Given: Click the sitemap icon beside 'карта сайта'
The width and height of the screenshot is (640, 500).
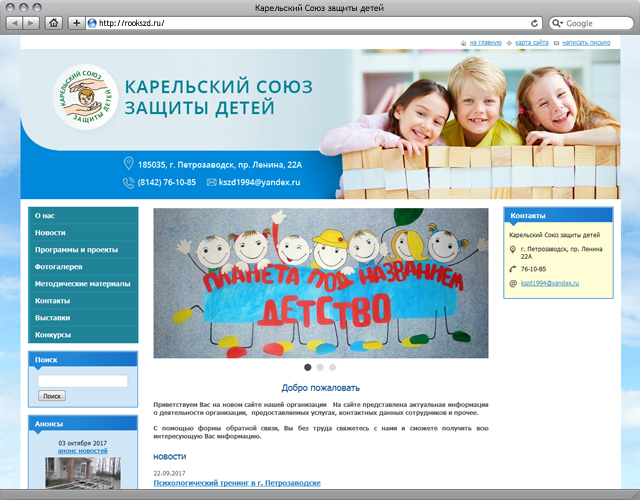Looking at the screenshot, I should 509,43.
